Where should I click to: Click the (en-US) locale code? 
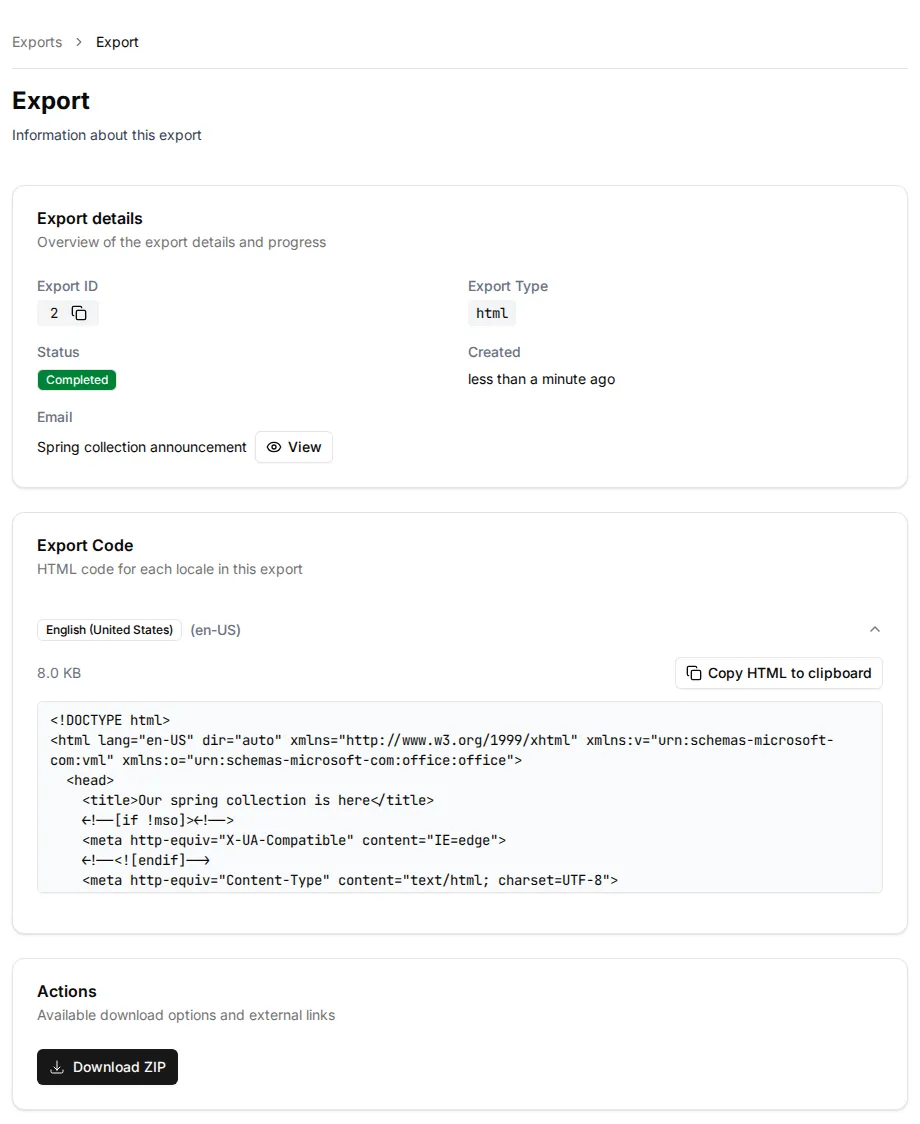point(216,630)
